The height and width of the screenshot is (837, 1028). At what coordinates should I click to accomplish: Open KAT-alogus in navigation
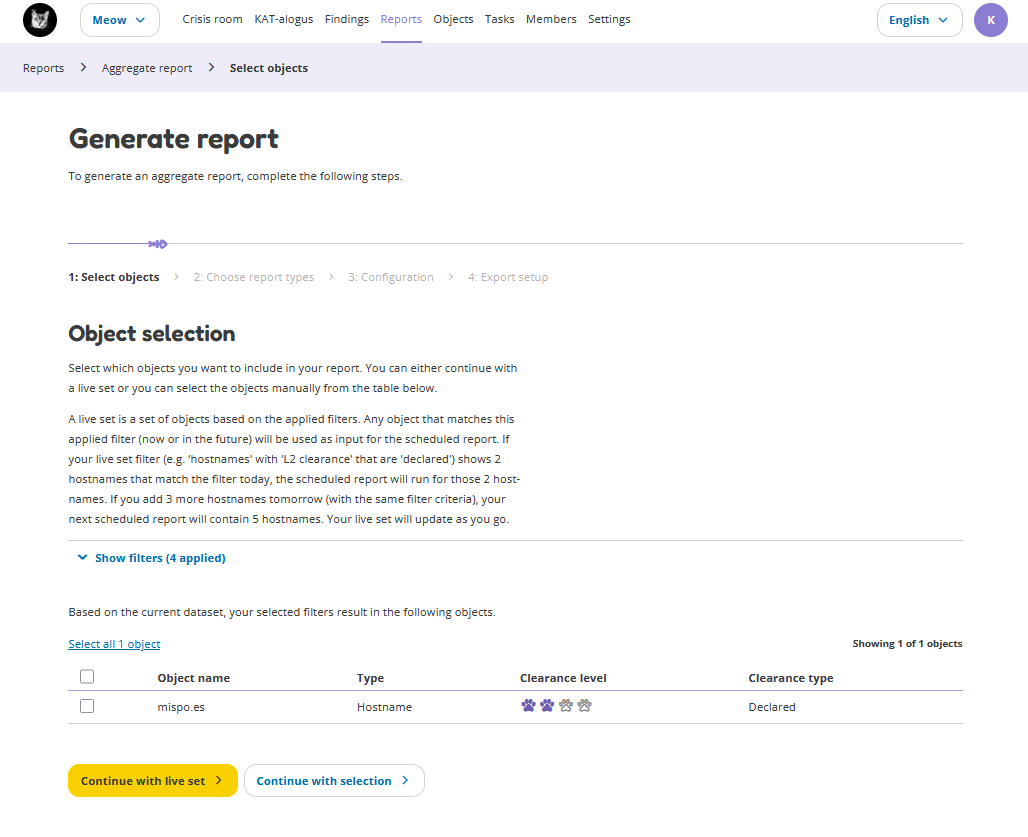284,19
